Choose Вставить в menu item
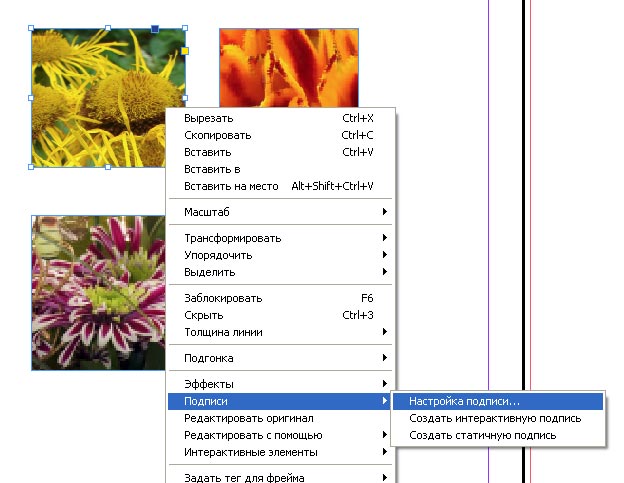 (x=280, y=169)
